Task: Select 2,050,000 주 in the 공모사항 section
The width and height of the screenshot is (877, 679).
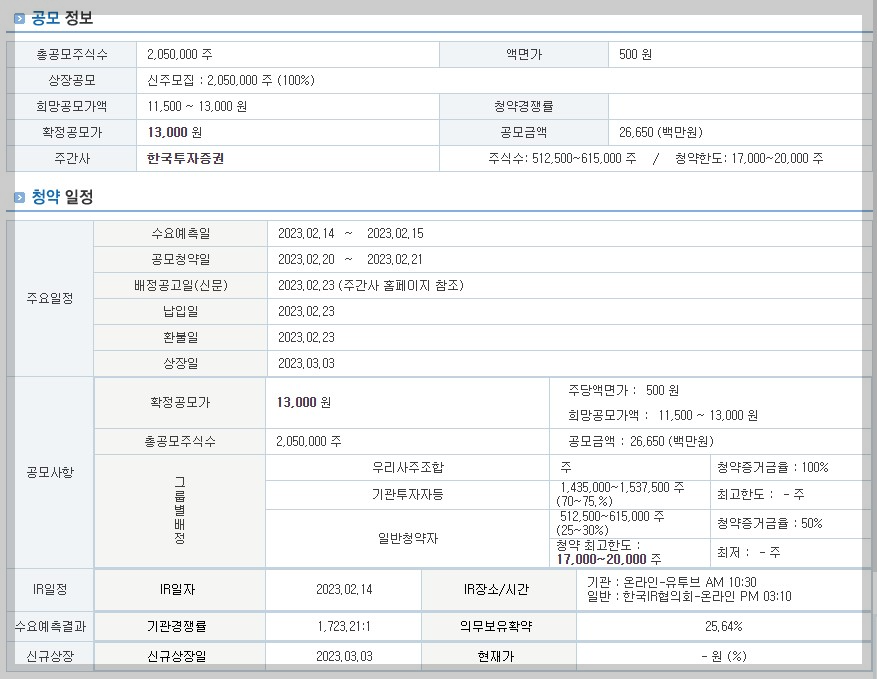Action: [x=309, y=441]
